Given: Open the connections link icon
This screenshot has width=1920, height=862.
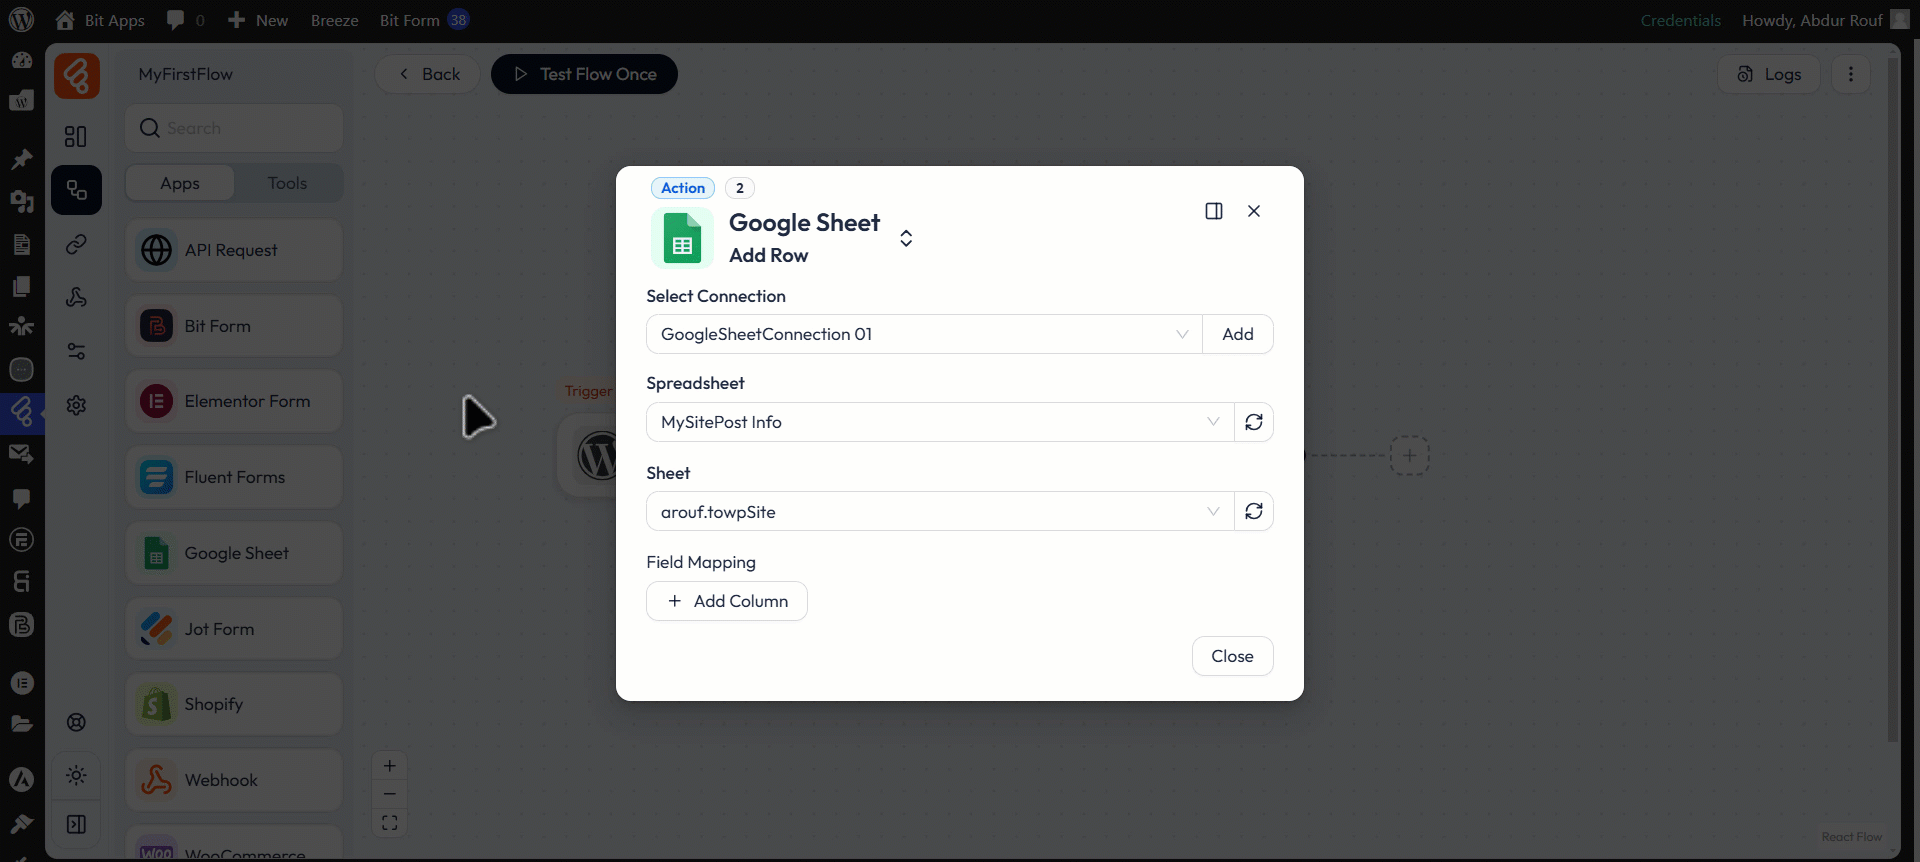Looking at the screenshot, I should pos(76,244).
